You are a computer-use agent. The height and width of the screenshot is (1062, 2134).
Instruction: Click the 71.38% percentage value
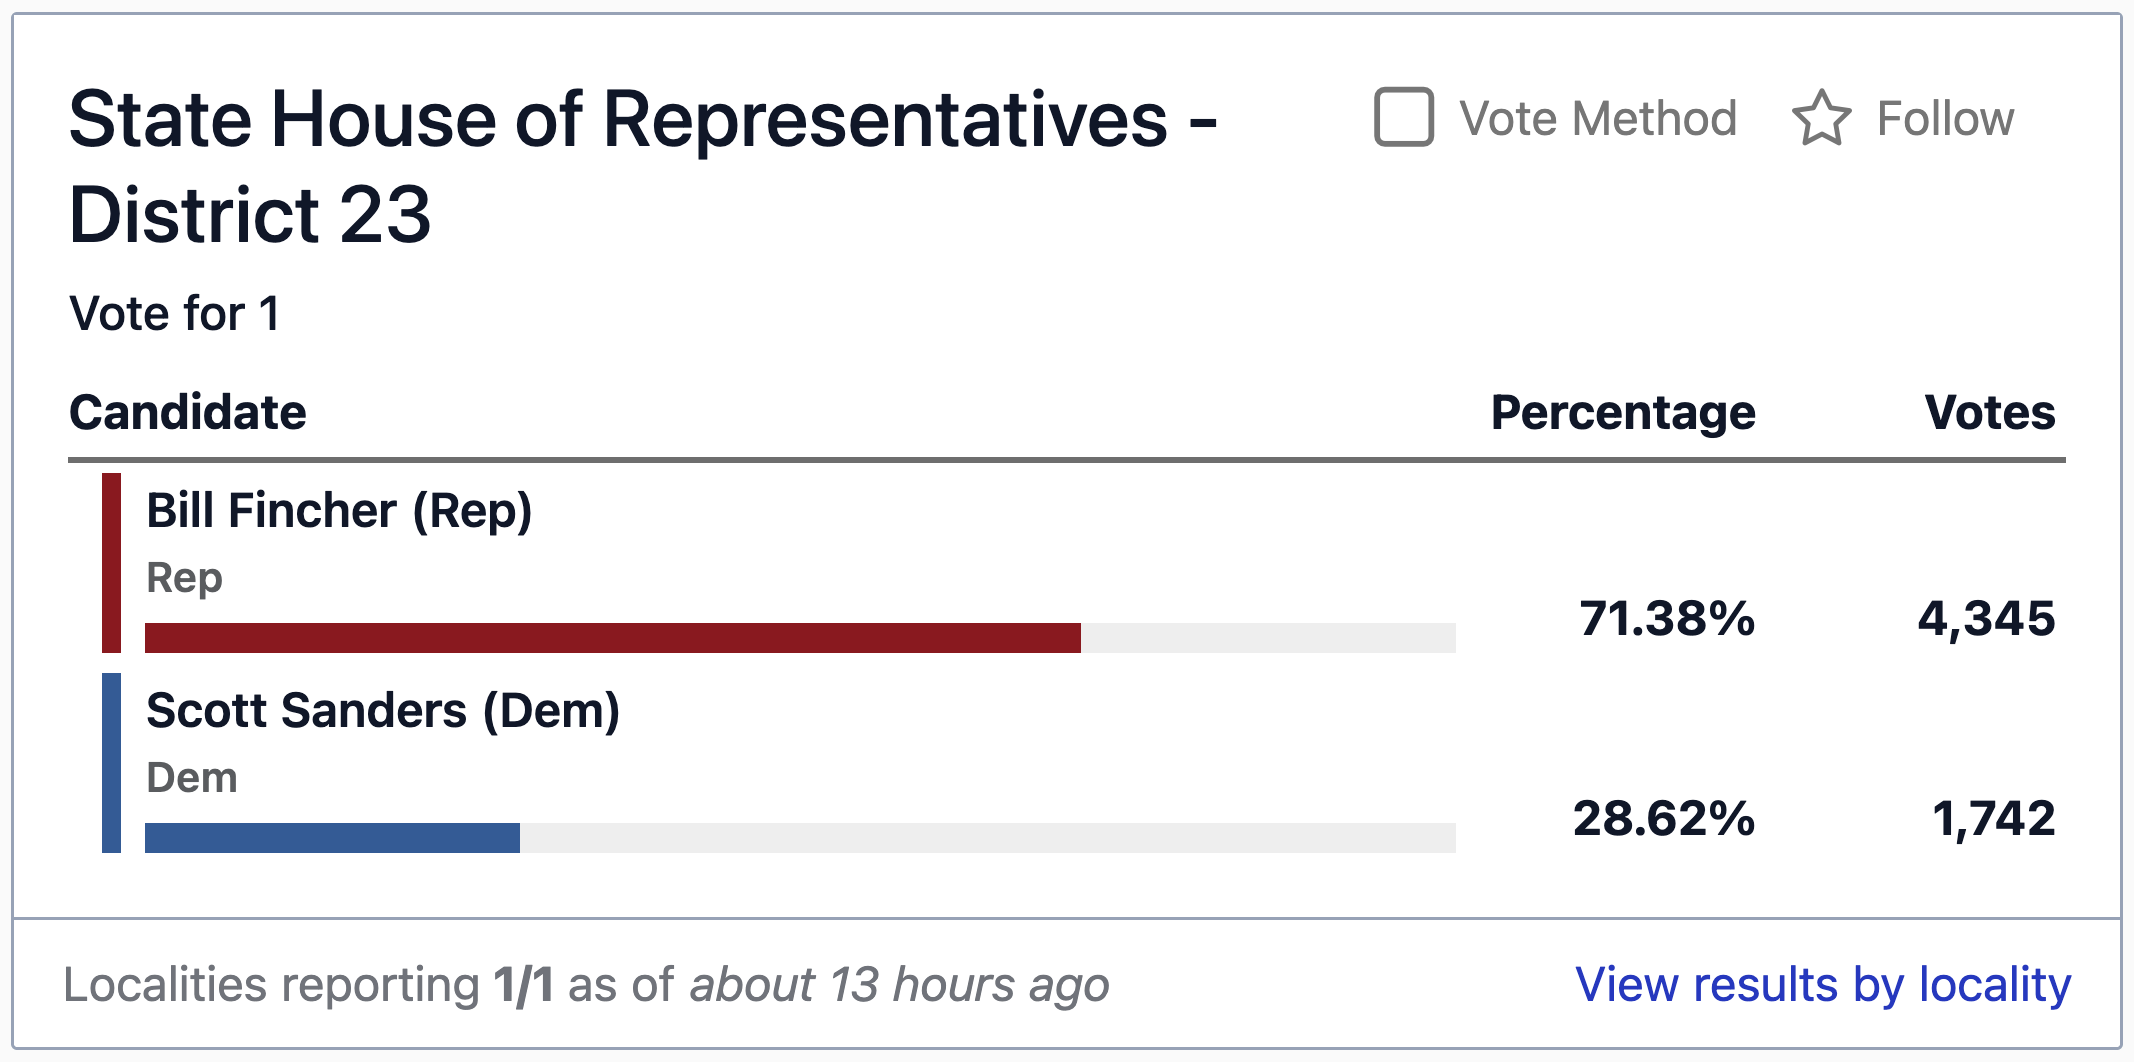1667,618
